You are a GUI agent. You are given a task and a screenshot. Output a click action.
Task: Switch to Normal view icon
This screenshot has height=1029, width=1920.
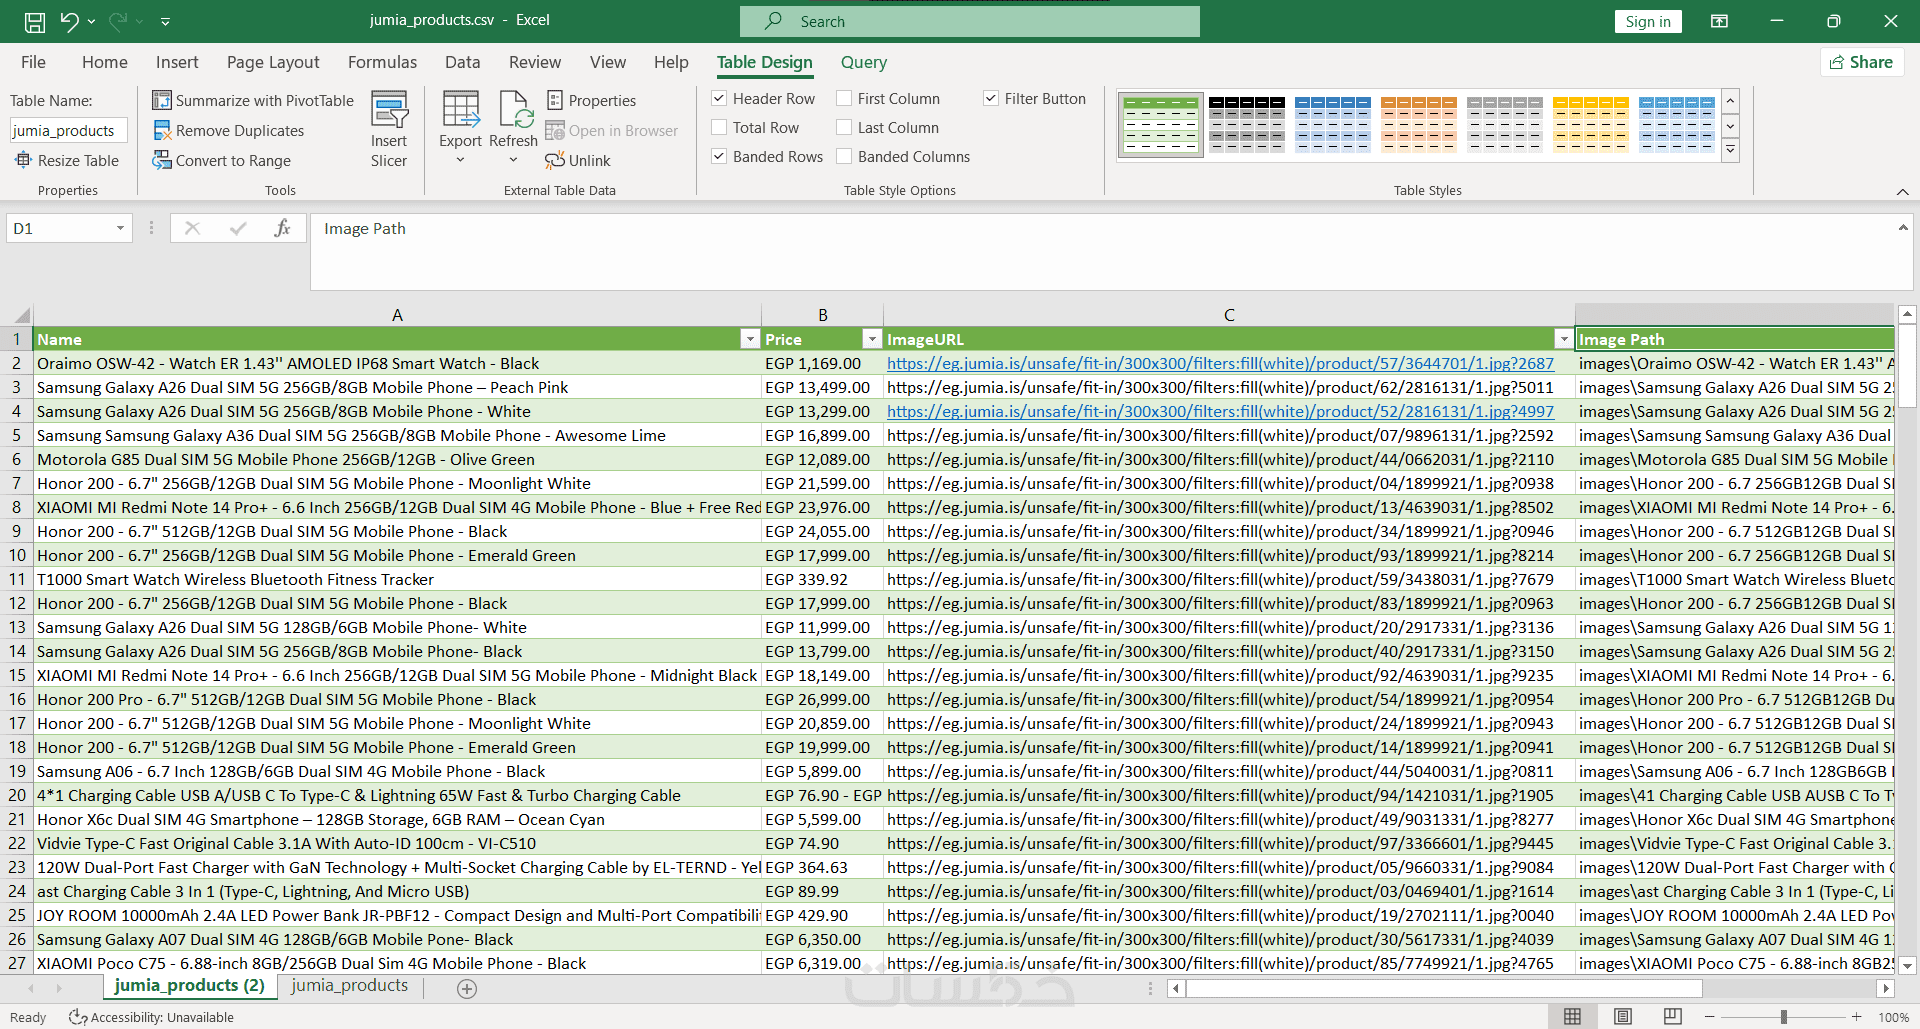(1573, 1016)
